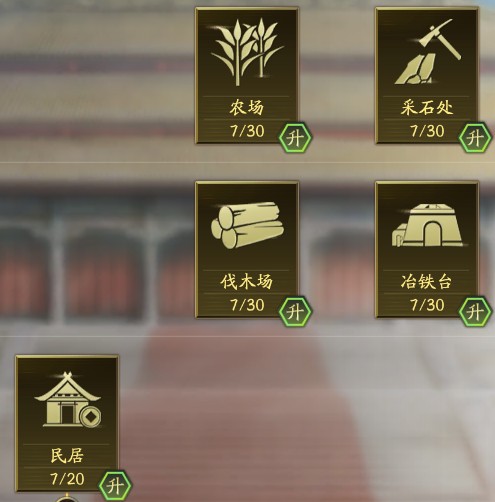
Task: Click the 7/20 level text on 民居
Action: 67,479
